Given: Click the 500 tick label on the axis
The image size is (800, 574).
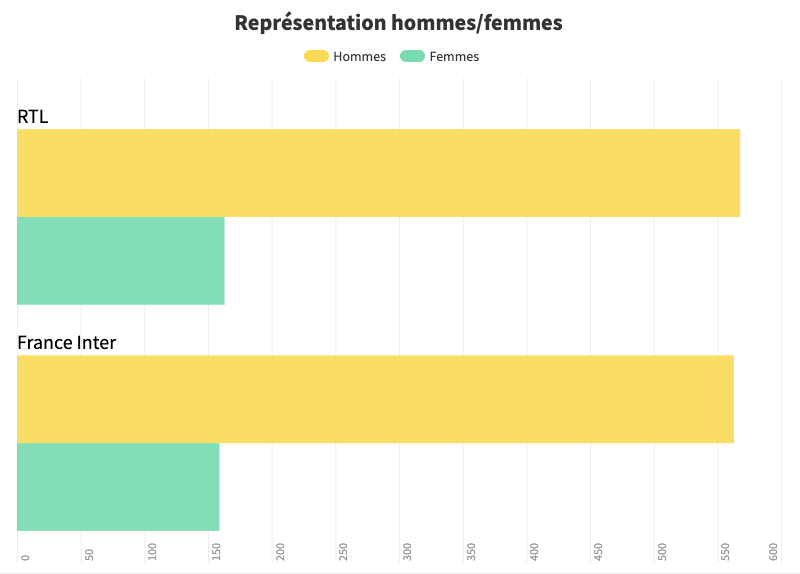Looking at the screenshot, I should pyautogui.click(x=662, y=551).
